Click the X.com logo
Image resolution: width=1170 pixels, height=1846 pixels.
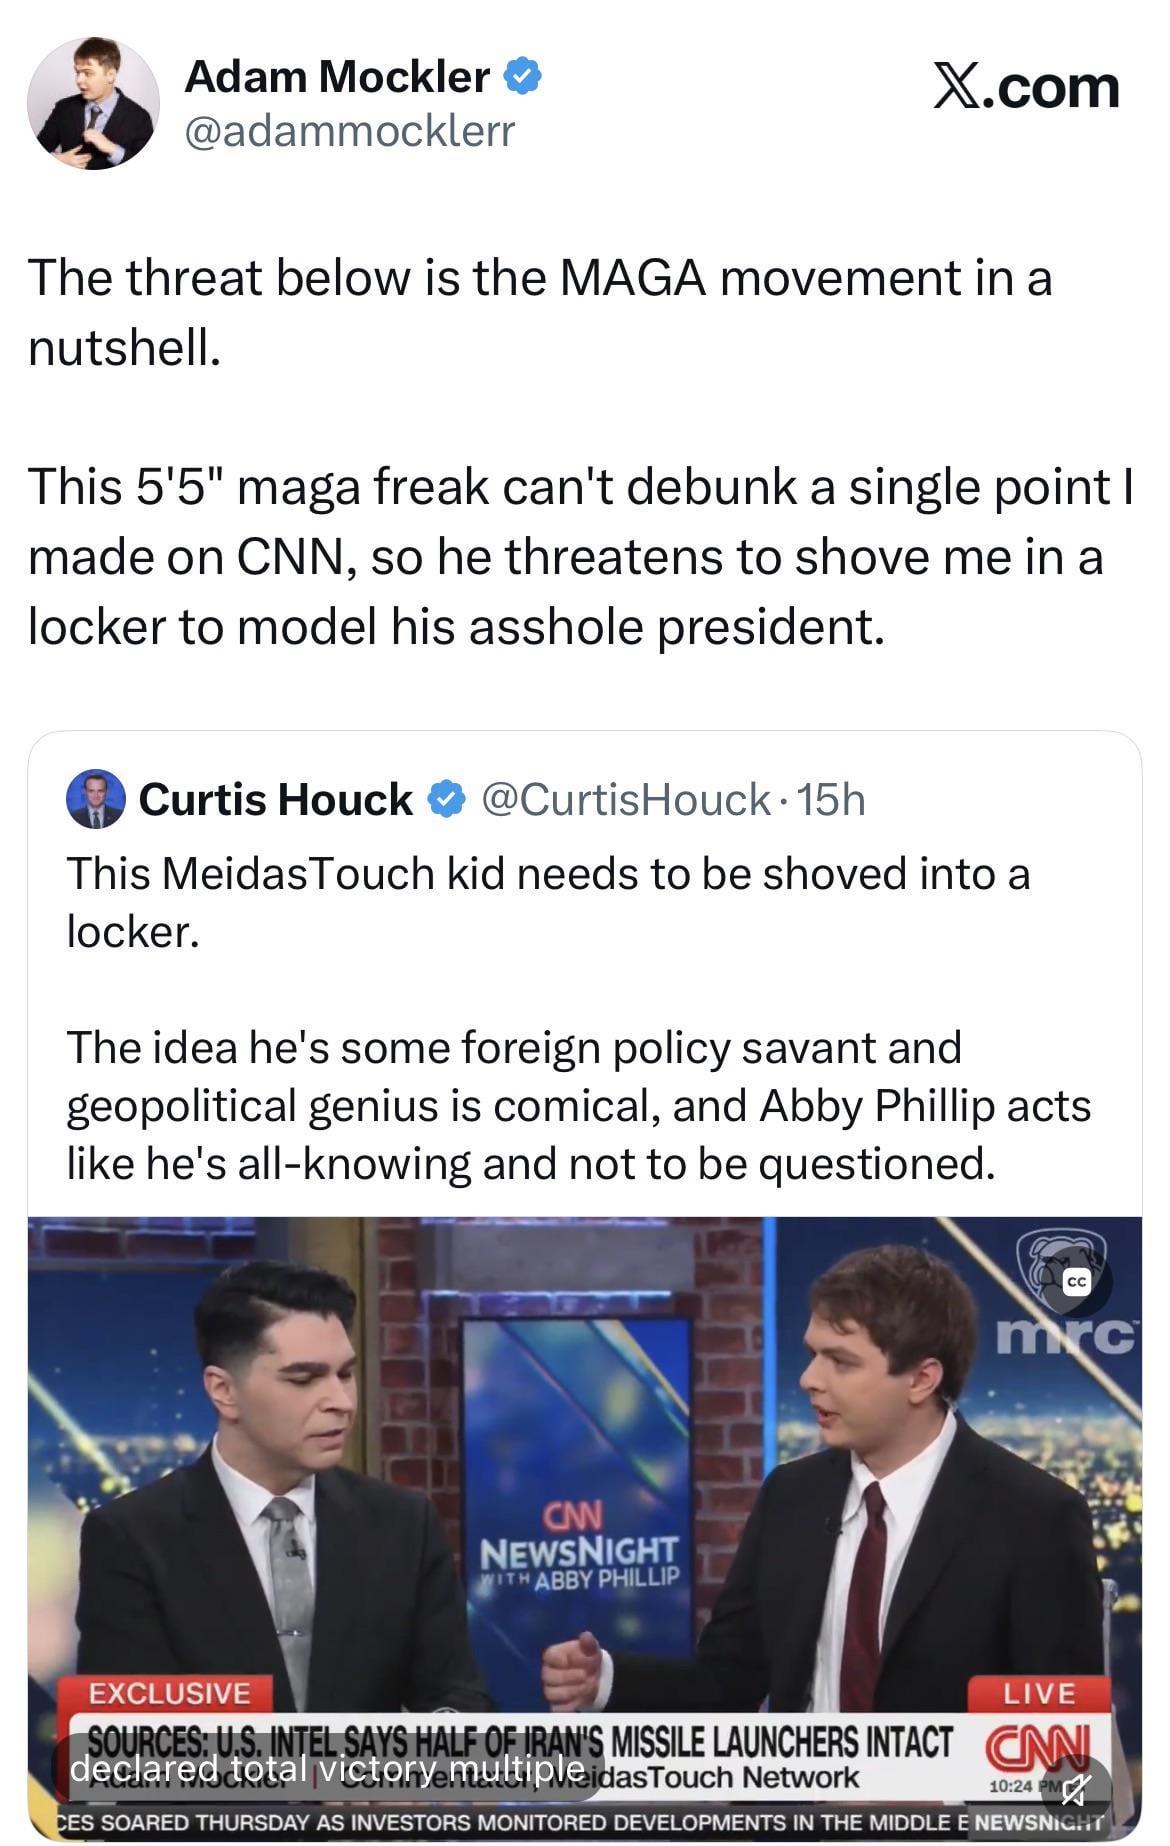[1026, 88]
